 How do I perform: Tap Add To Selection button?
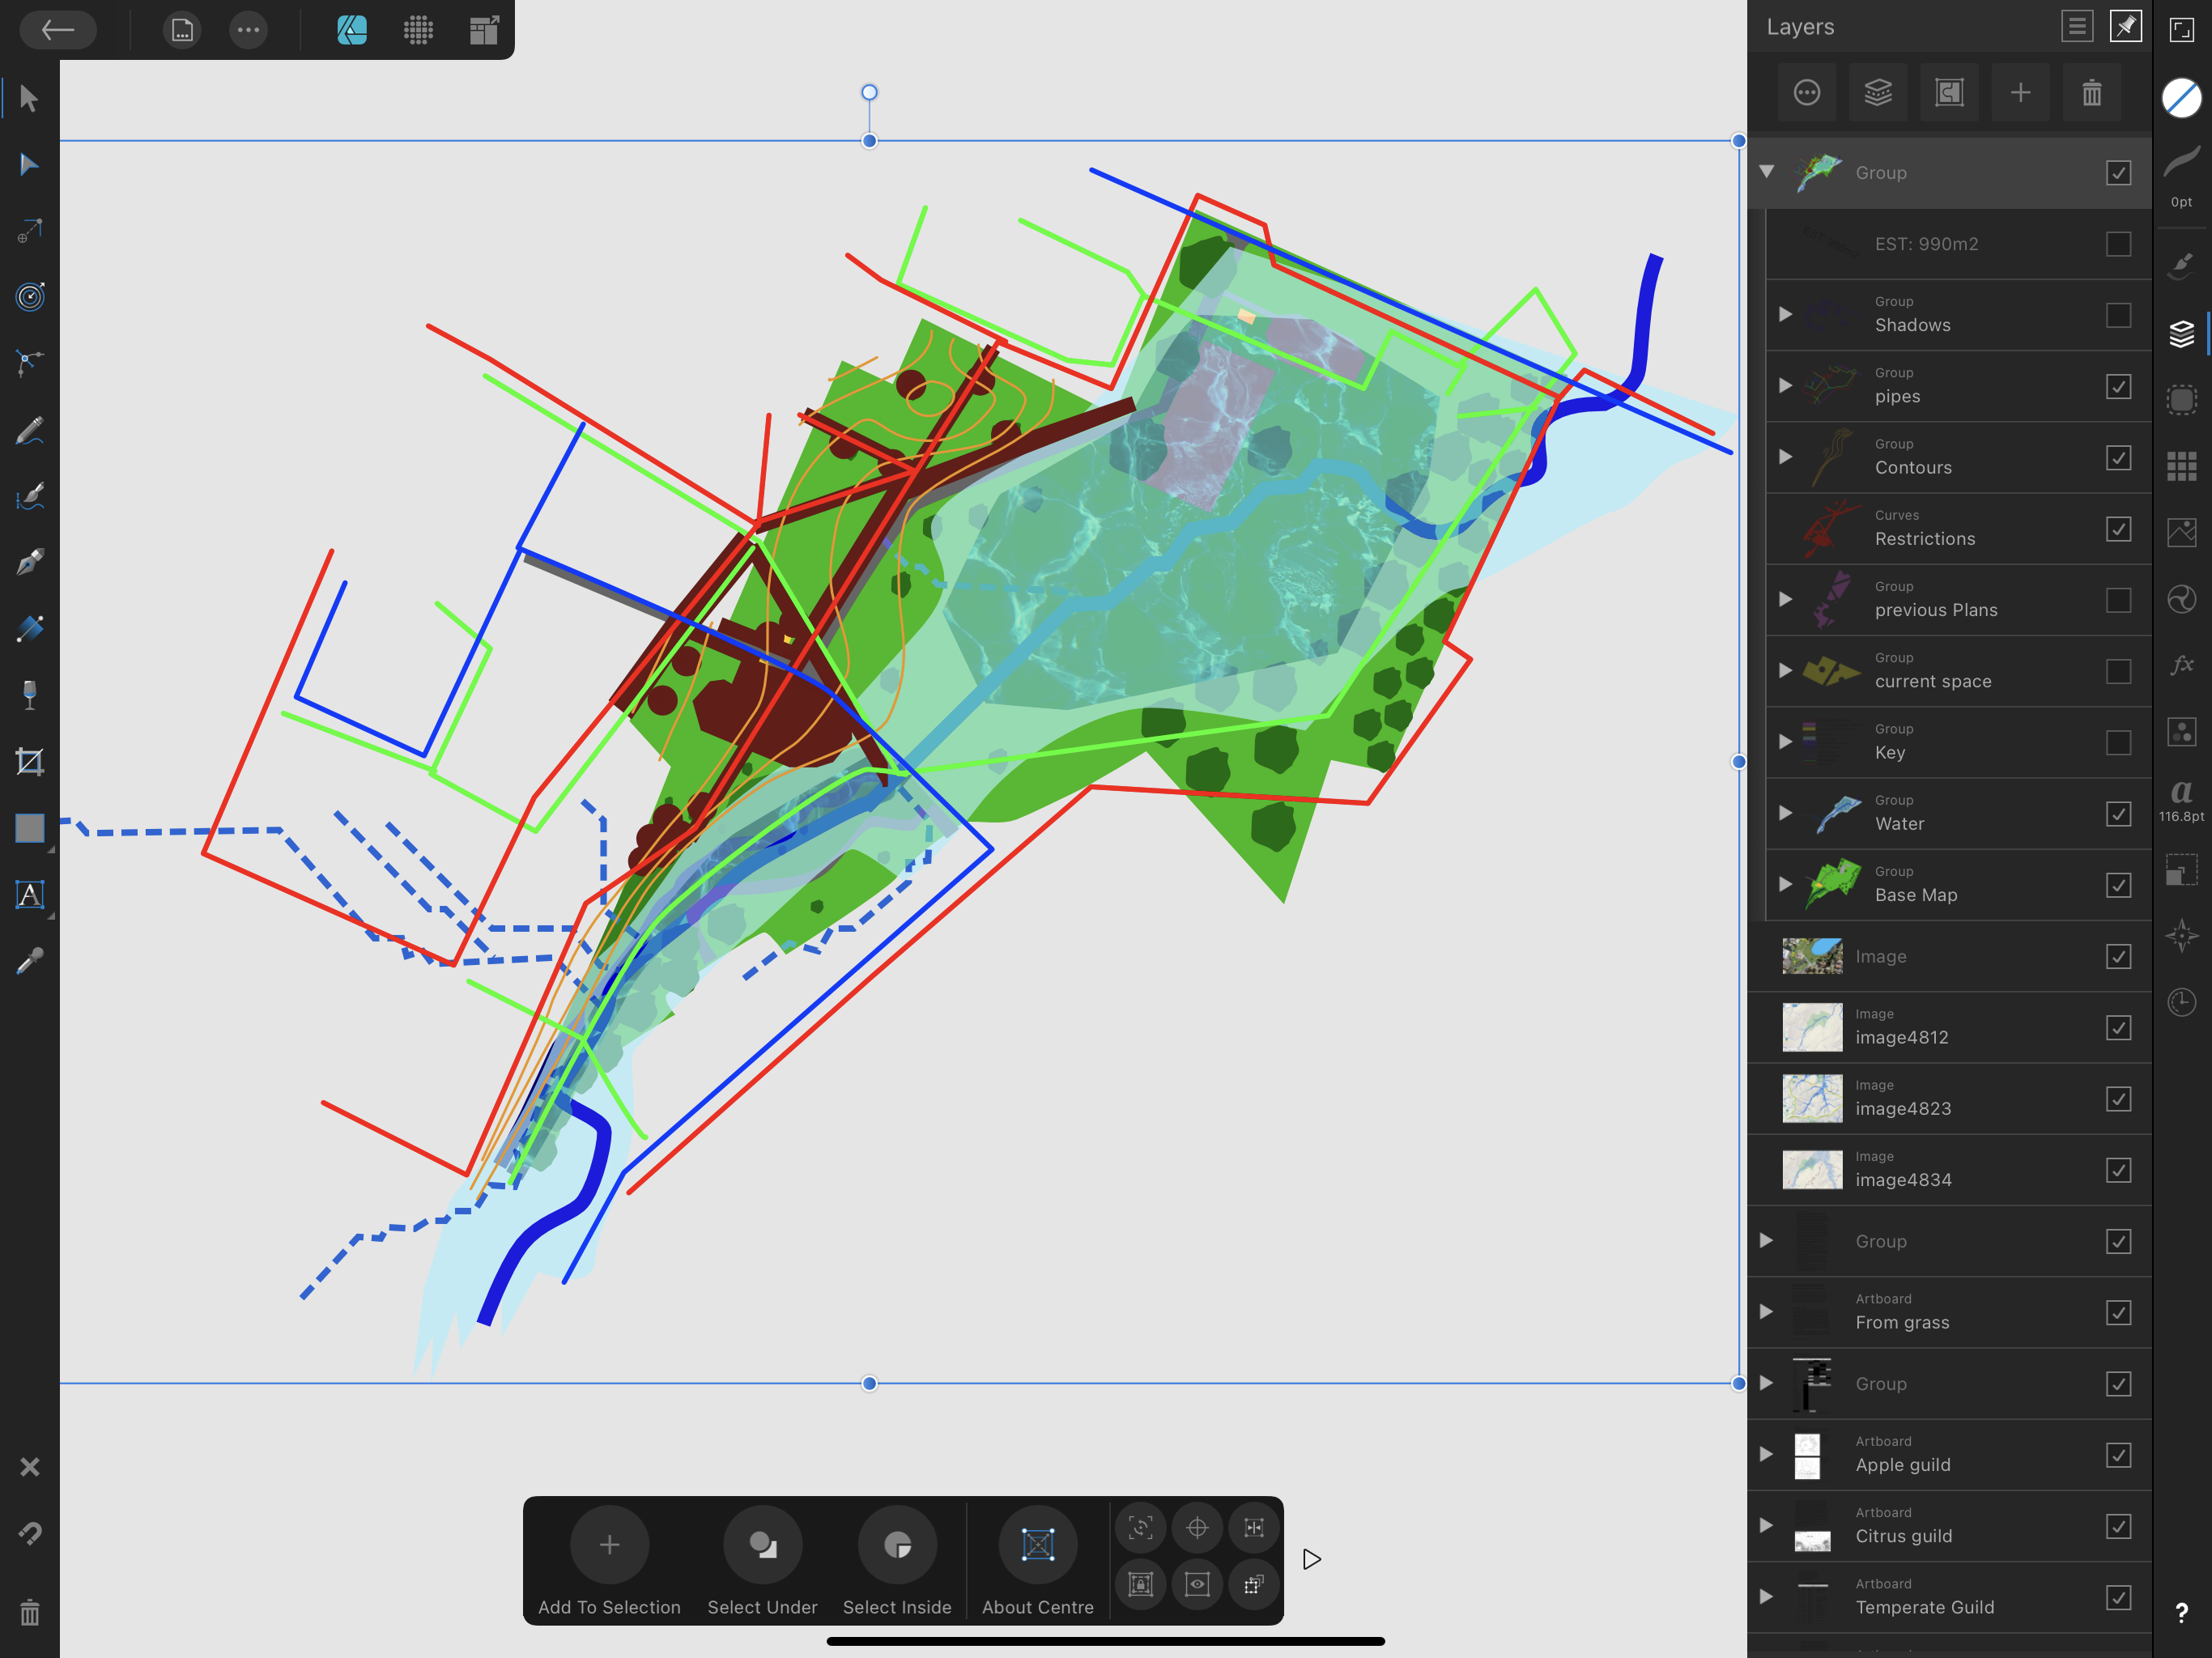pyautogui.click(x=609, y=1545)
